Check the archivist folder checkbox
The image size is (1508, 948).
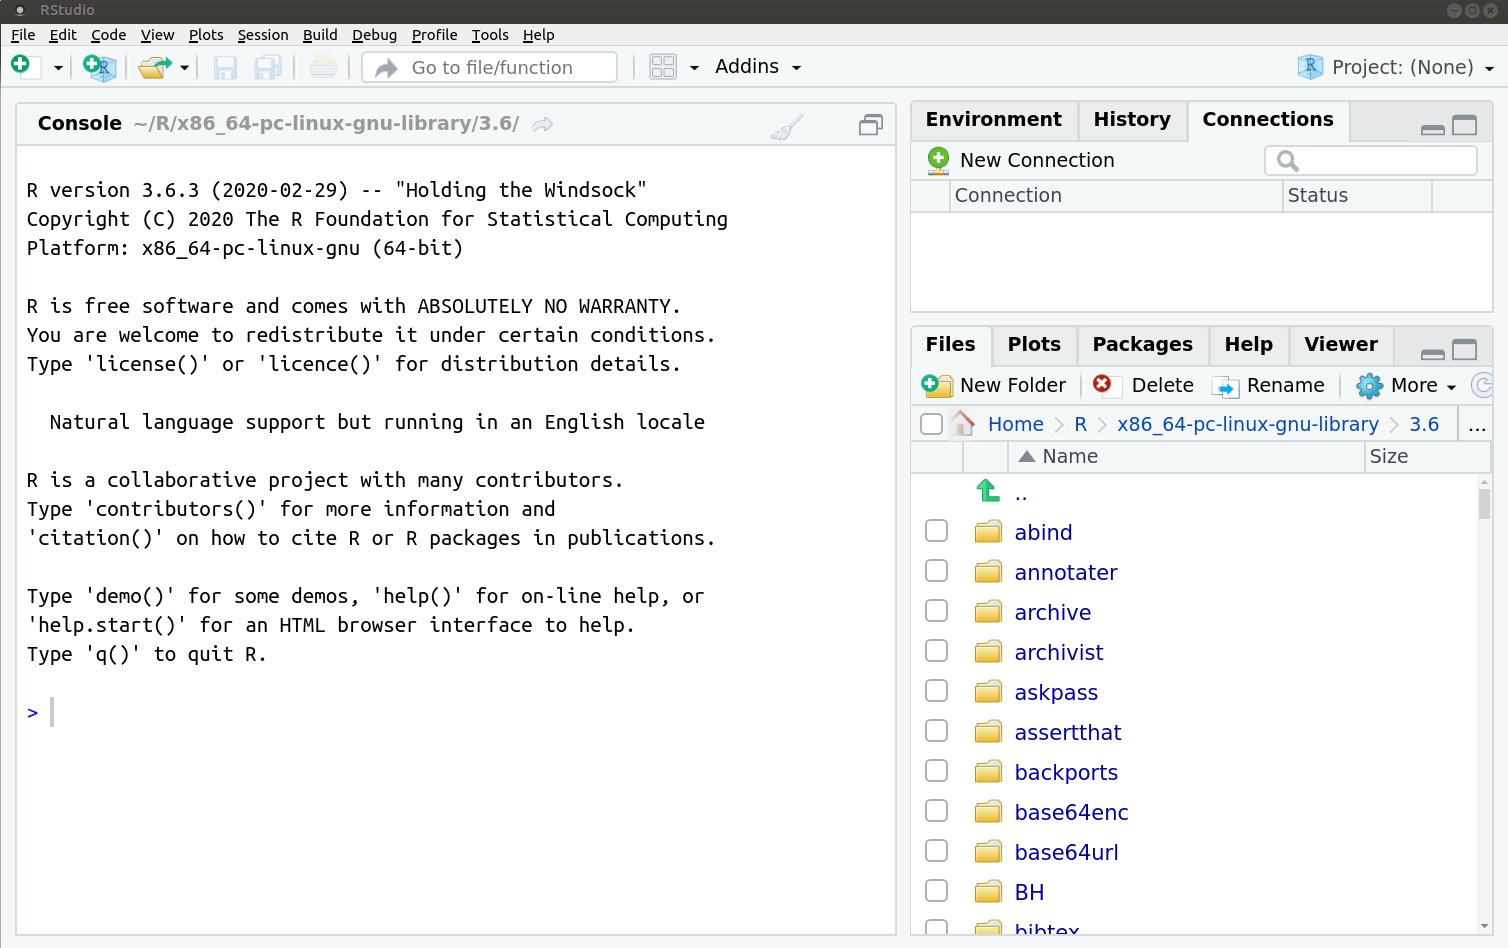tap(936, 651)
